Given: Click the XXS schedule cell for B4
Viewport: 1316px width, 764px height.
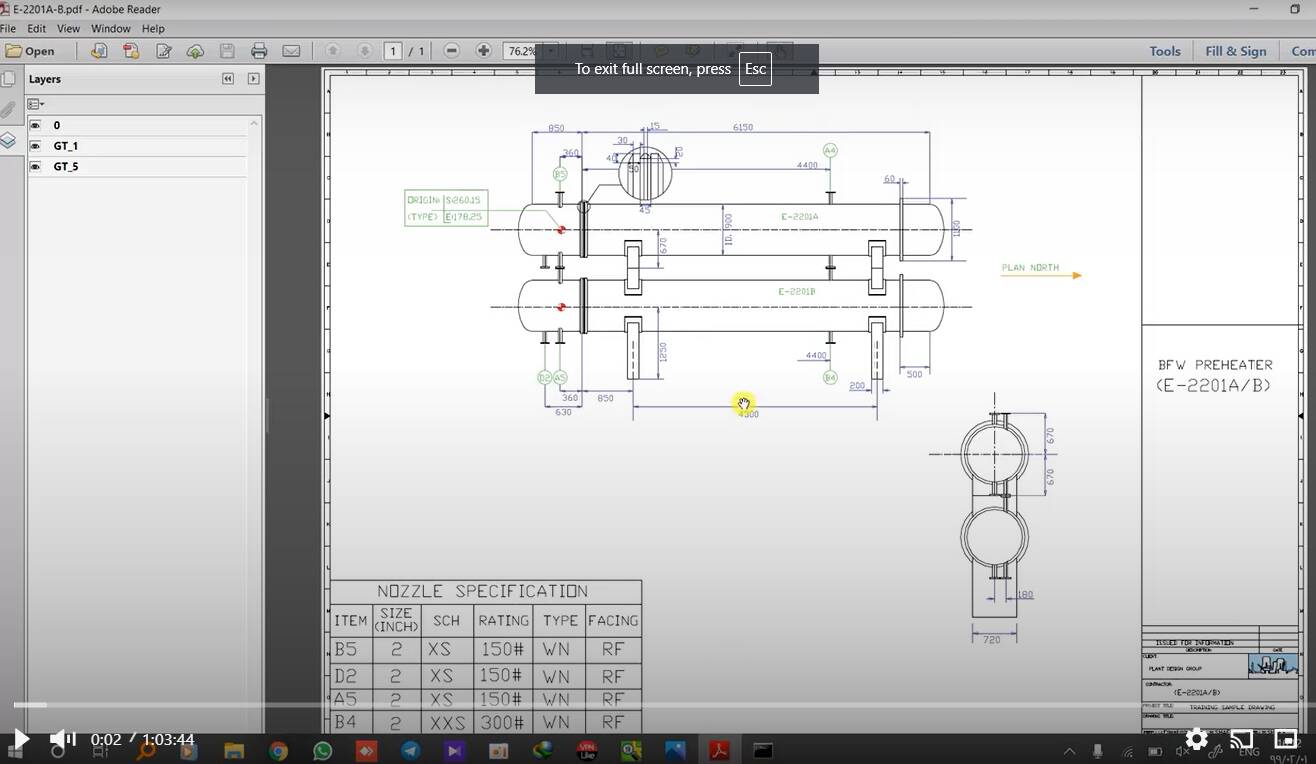Looking at the screenshot, I should point(447,722).
